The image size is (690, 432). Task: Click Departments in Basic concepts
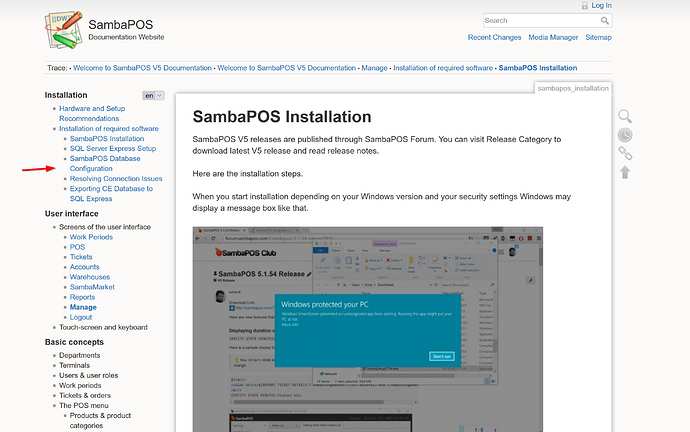(x=80, y=355)
